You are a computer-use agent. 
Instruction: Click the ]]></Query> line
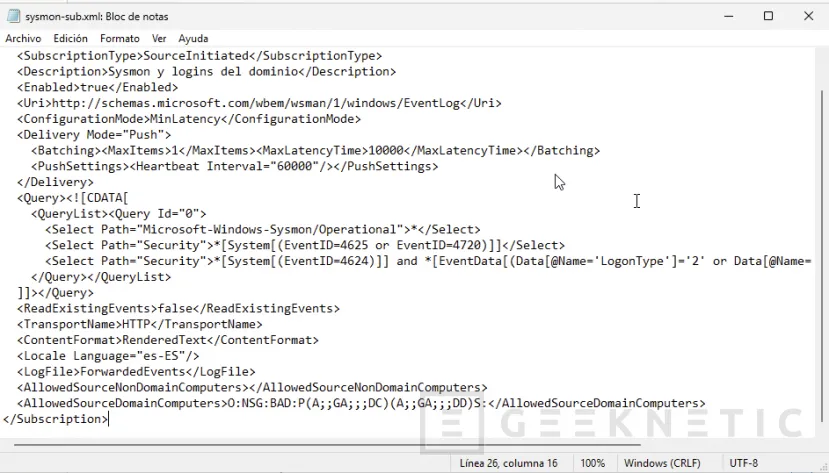pyautogui.click(x=55, y=293)
